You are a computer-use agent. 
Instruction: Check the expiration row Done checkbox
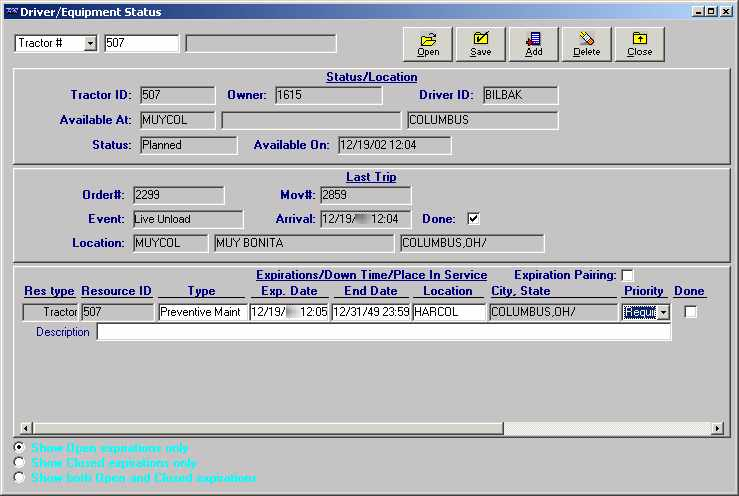tap(690, 312)
